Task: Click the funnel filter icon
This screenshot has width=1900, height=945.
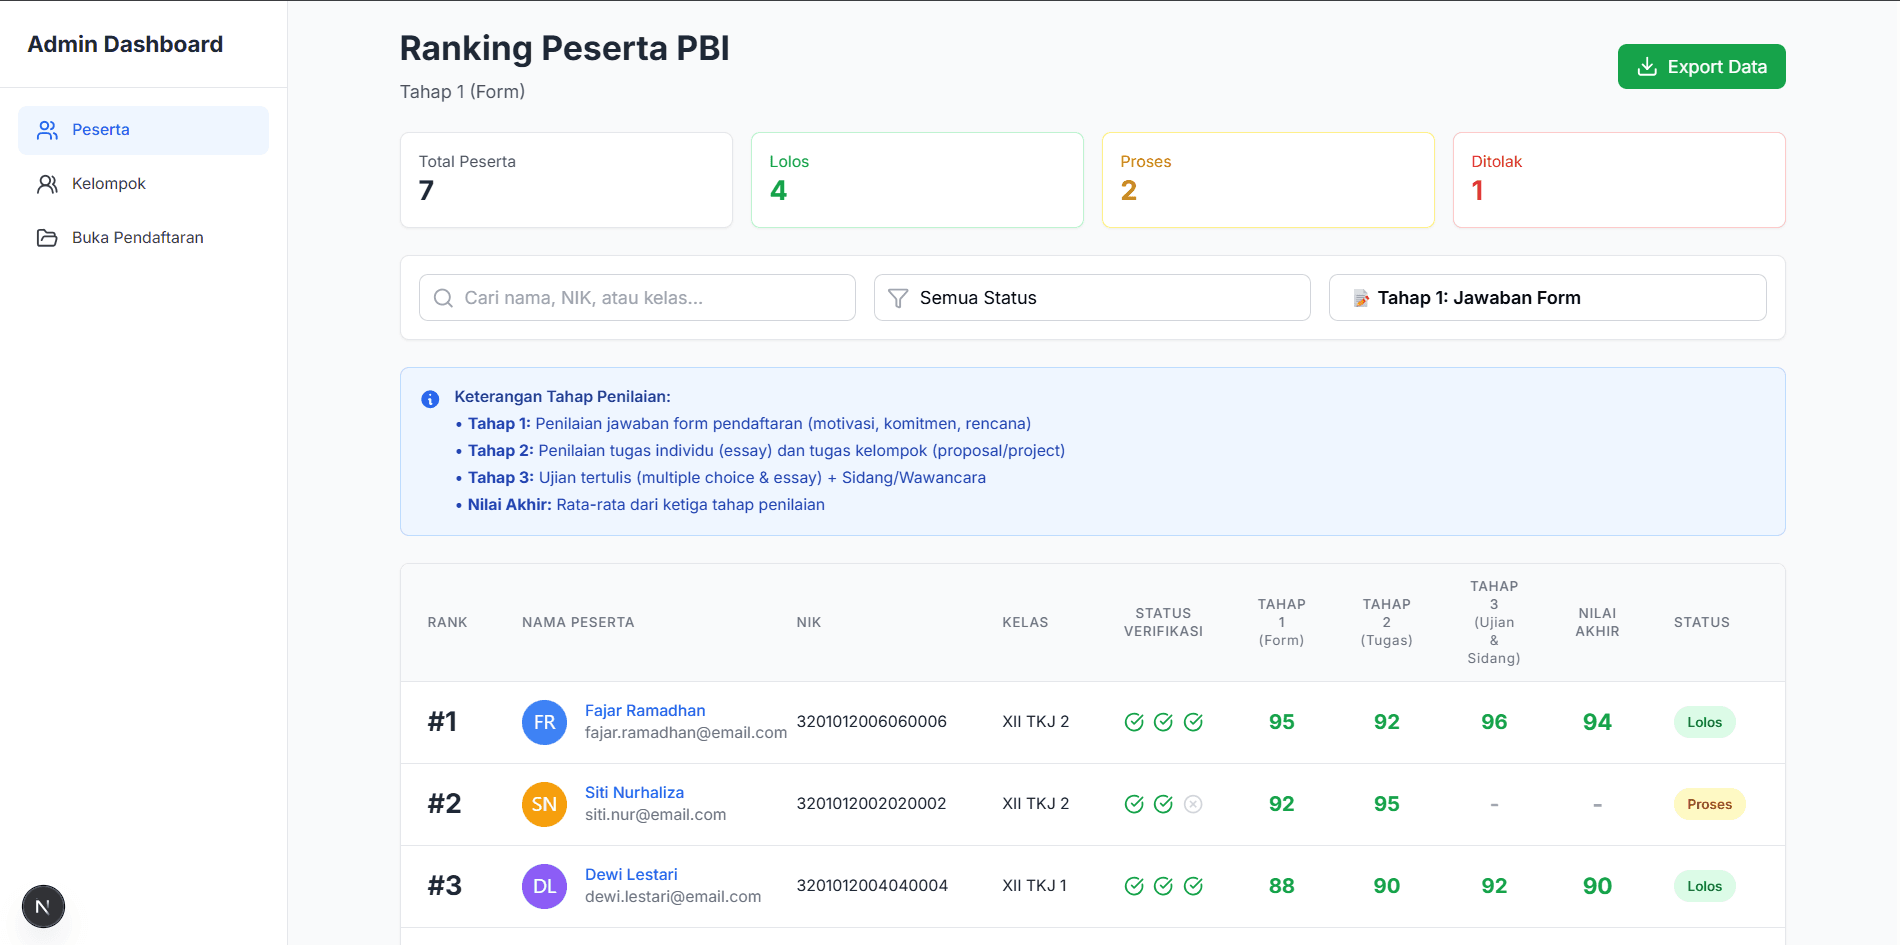Action: point(898,298)
